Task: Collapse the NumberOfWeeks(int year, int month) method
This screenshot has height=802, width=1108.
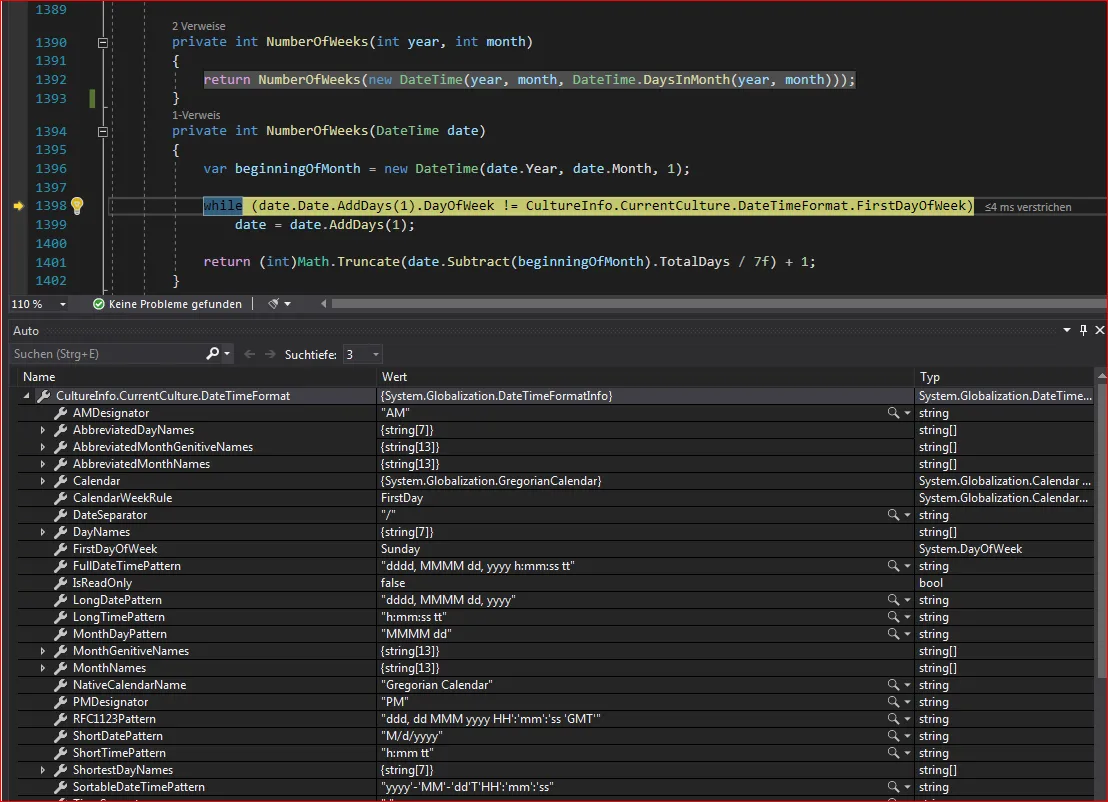Action: click(x=102, y=43)
